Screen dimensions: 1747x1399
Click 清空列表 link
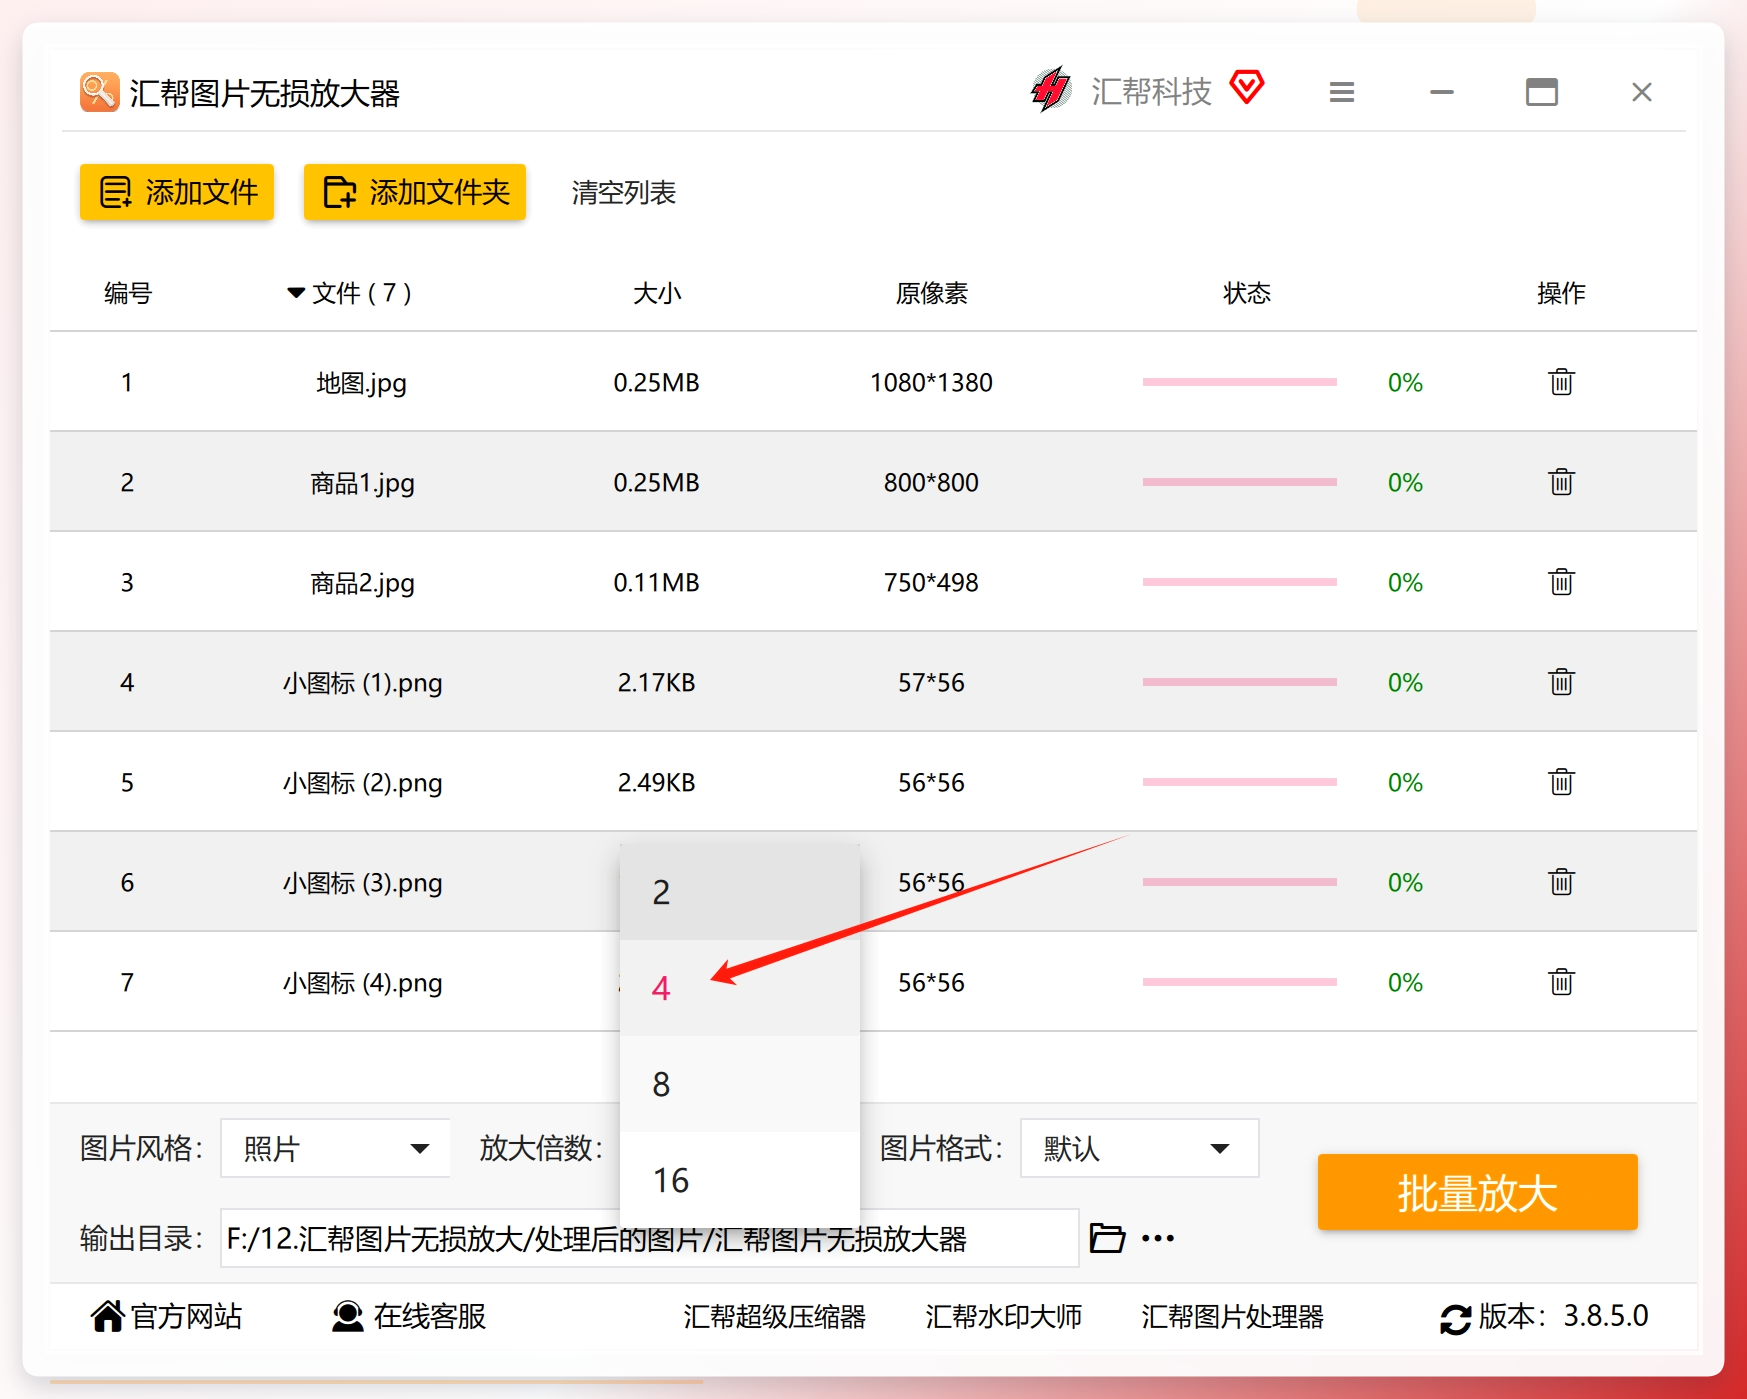tap(624, 192)
